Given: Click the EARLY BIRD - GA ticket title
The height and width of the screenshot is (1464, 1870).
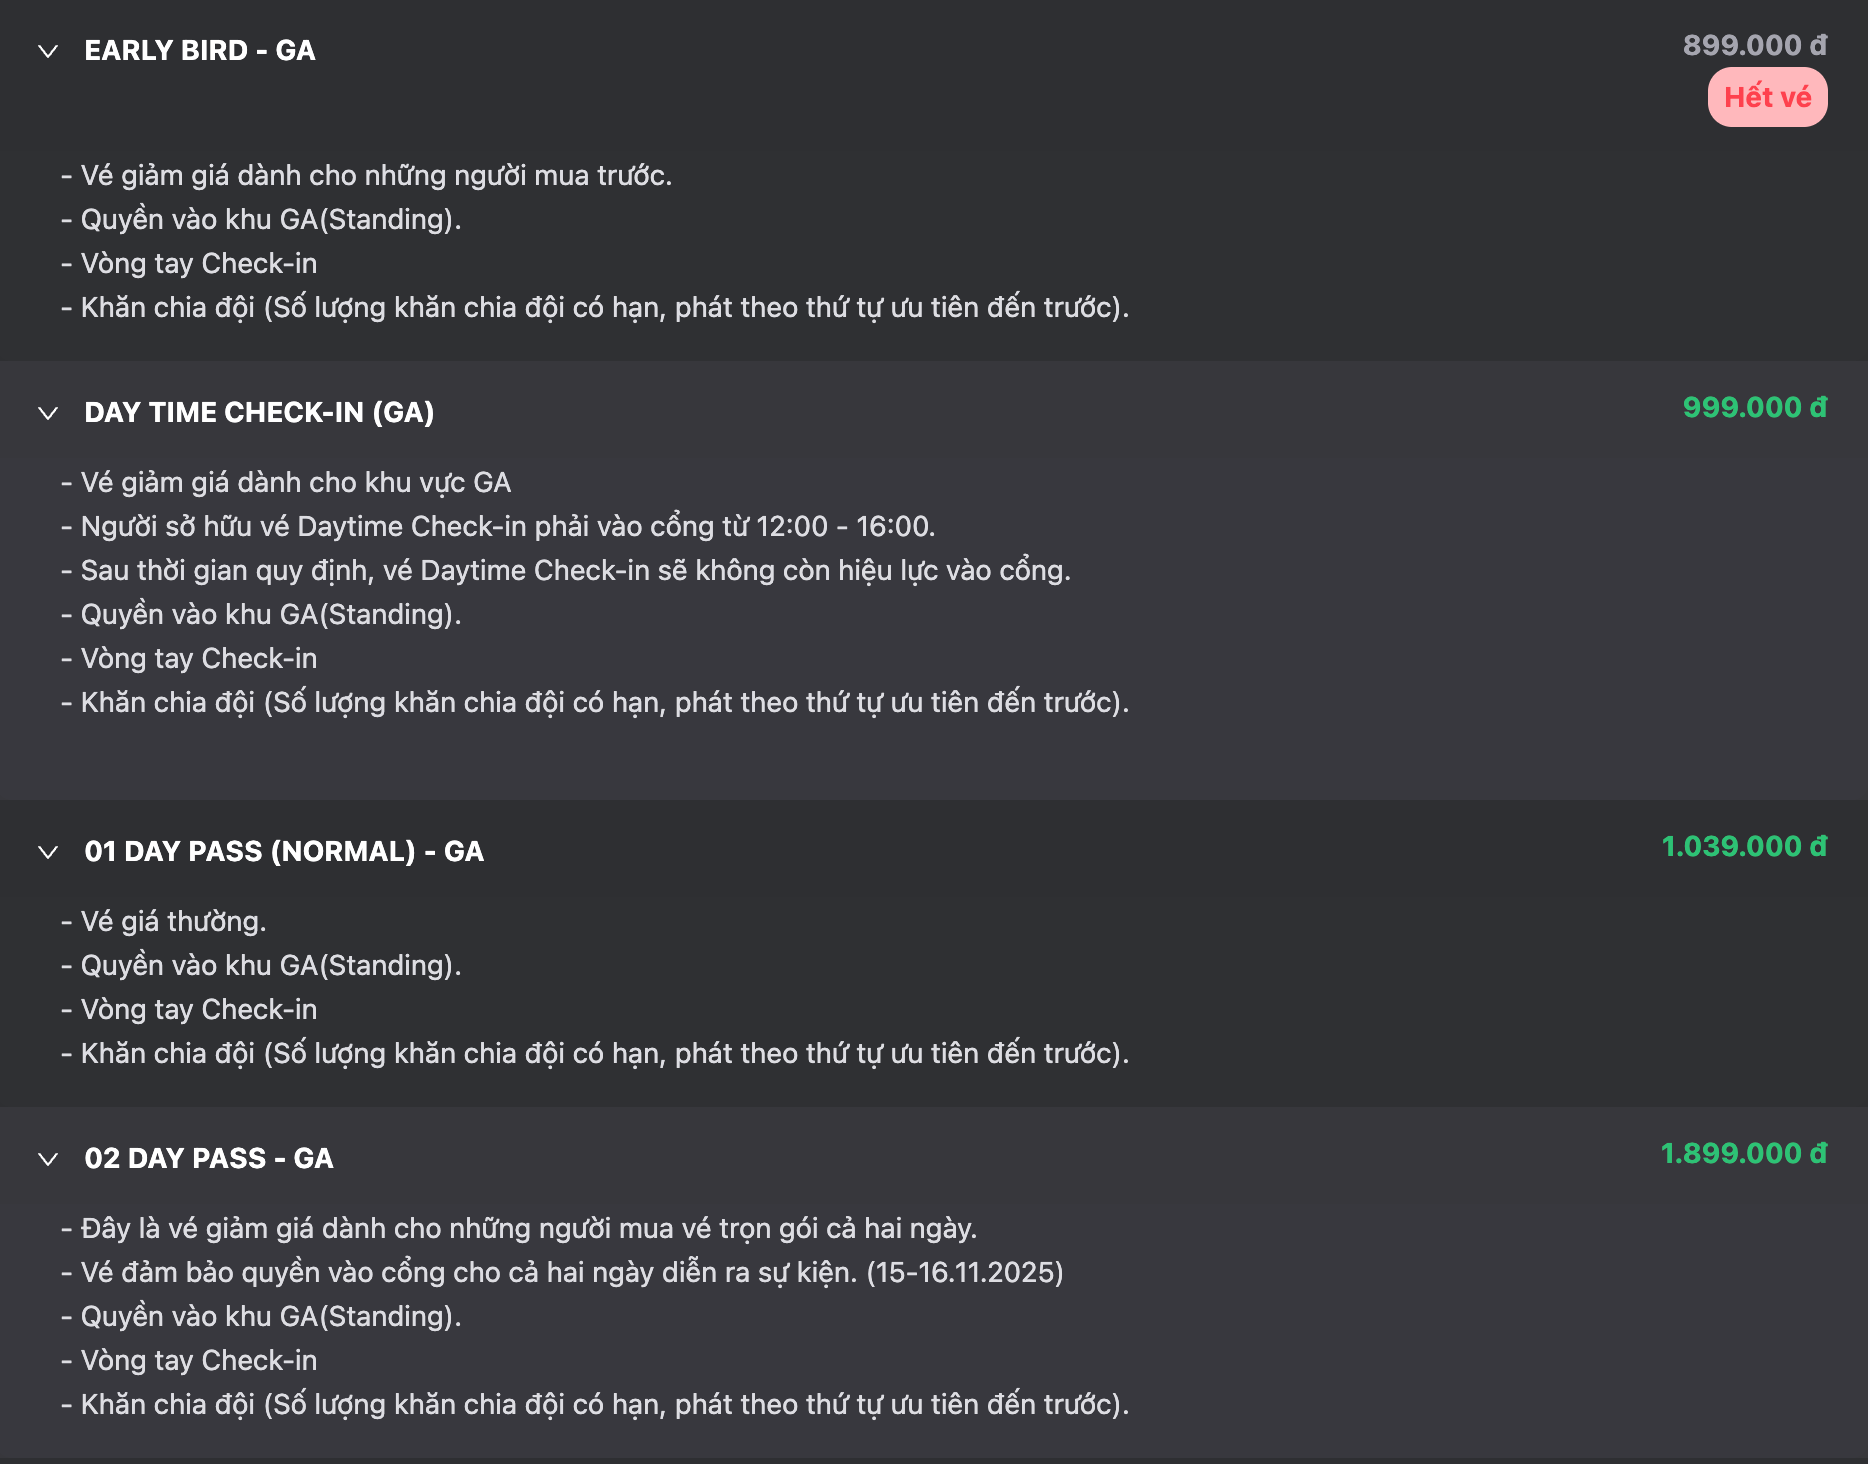Looking at the screenshot, I should coord(200,51).
